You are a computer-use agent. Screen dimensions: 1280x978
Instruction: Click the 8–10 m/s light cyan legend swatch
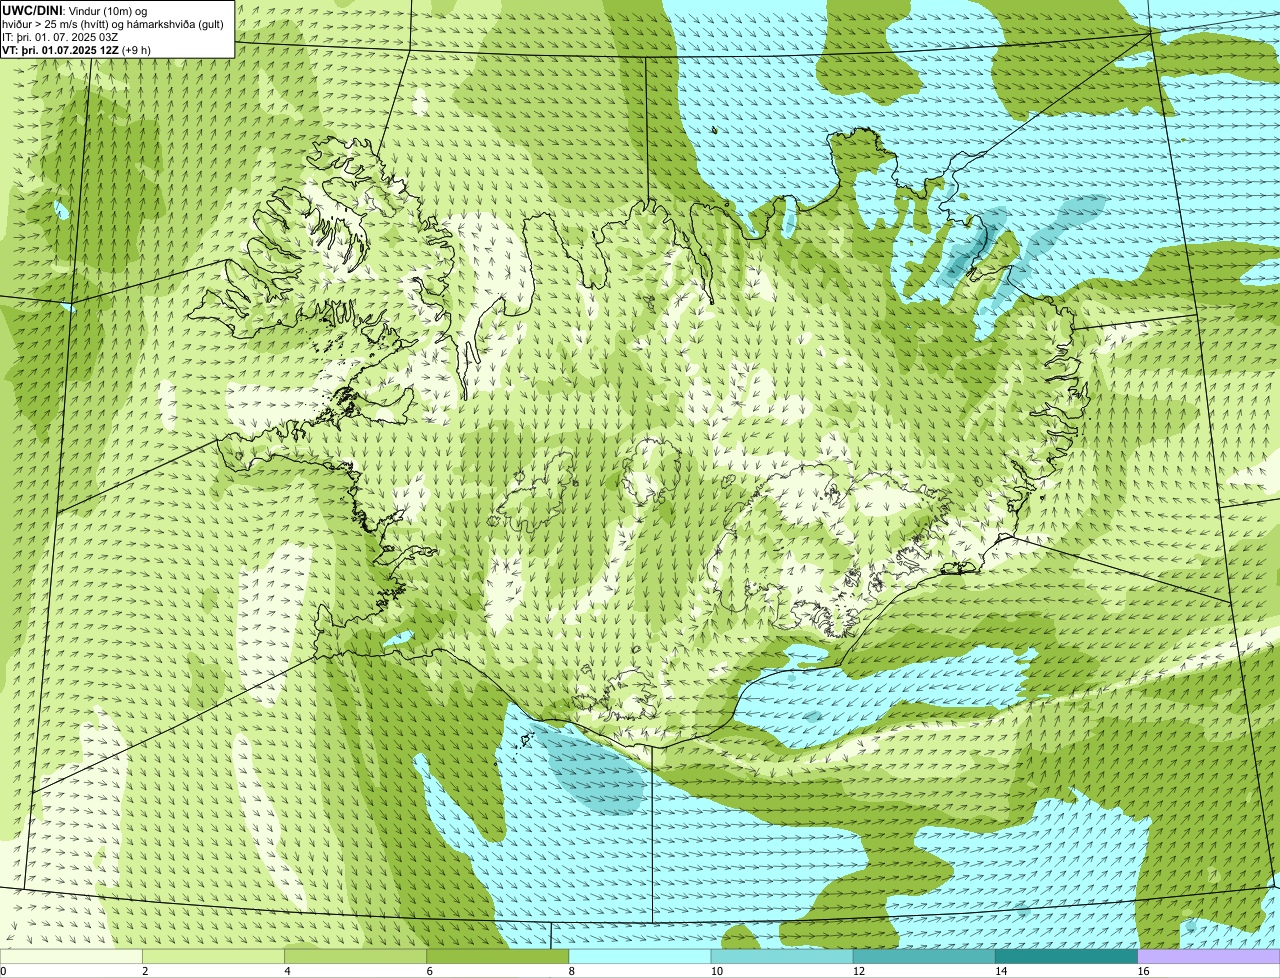click(640, 956)
